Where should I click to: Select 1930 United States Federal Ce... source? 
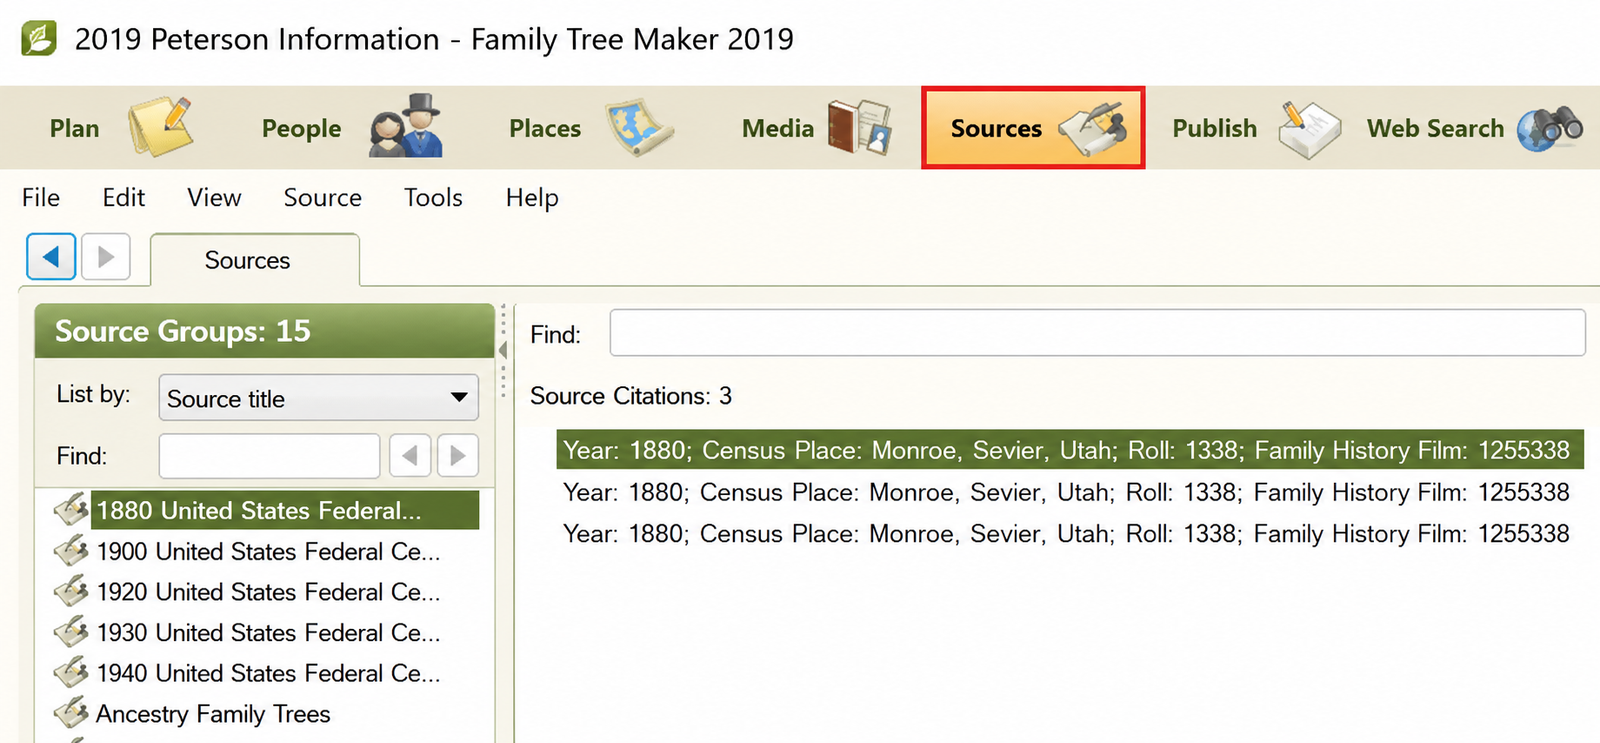pyautogui.click(x=268, y=632)
